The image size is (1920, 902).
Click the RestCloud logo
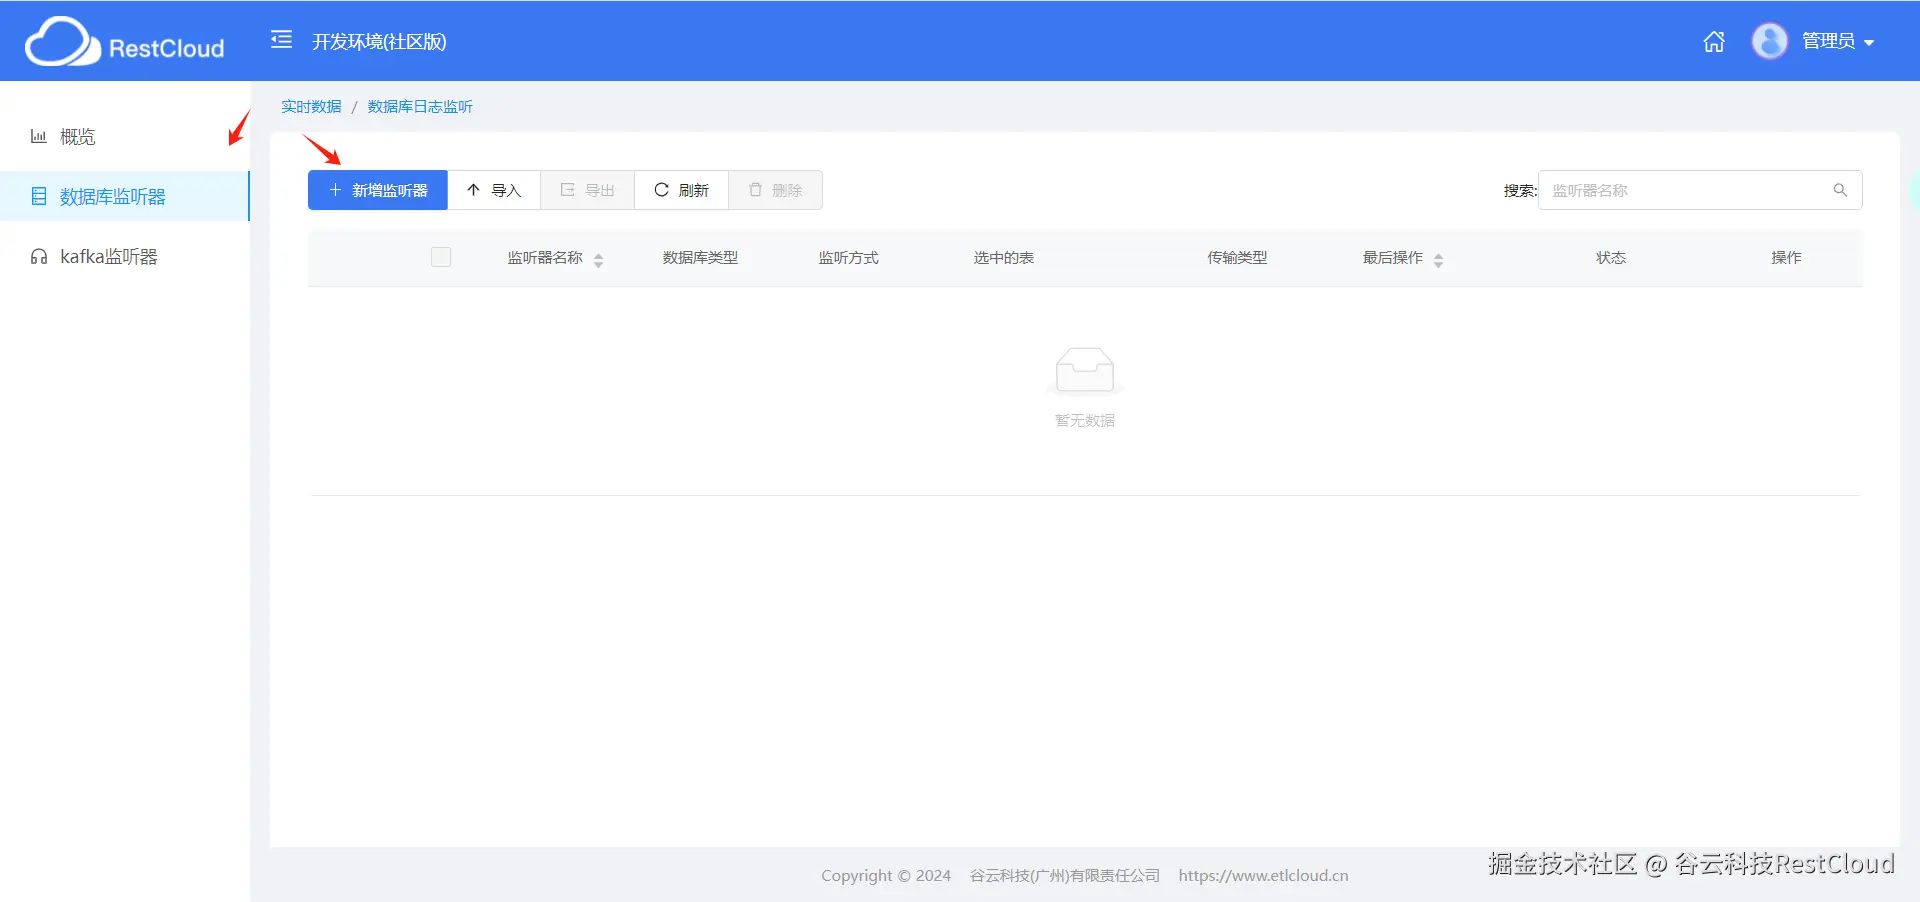coord(125,42)
